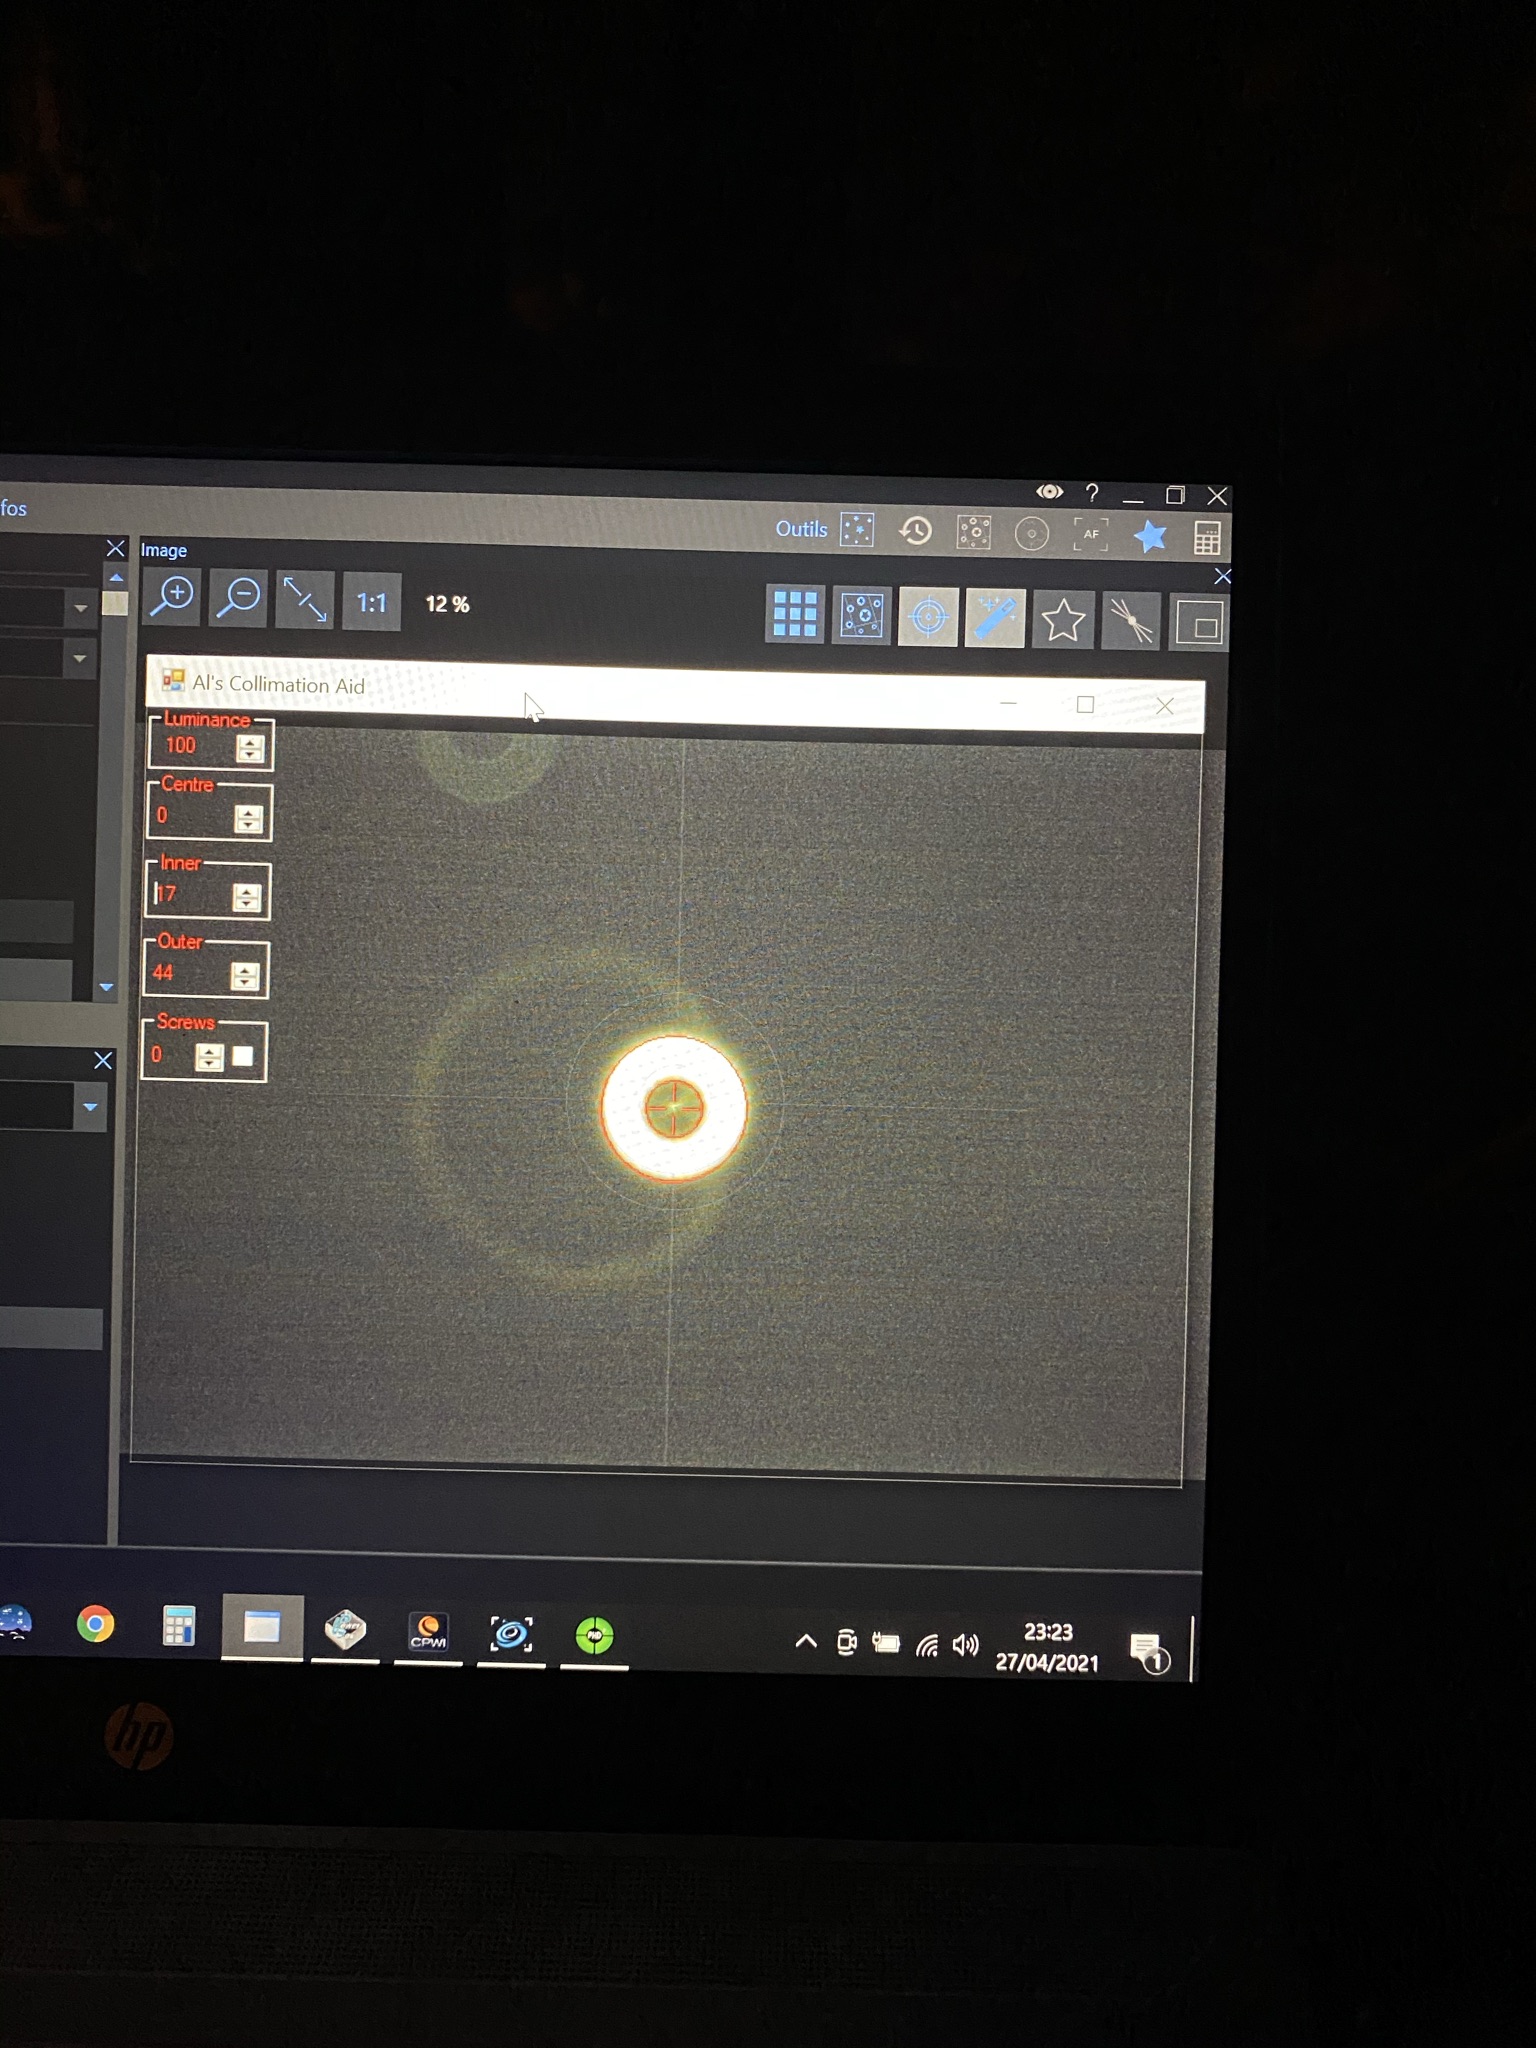
Task: Switch to the green target taskbar app
Action: pos(594,1636)
